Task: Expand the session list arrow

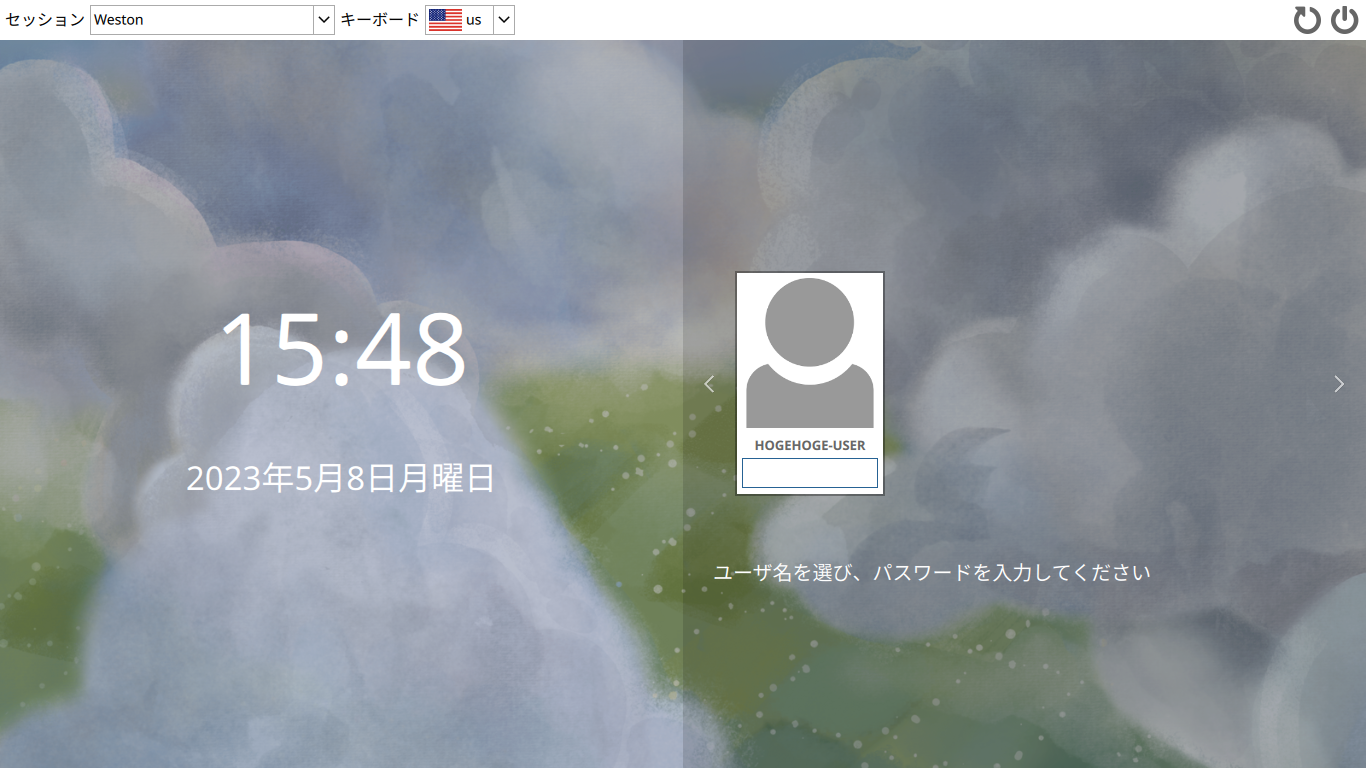Action: point(324,20)
